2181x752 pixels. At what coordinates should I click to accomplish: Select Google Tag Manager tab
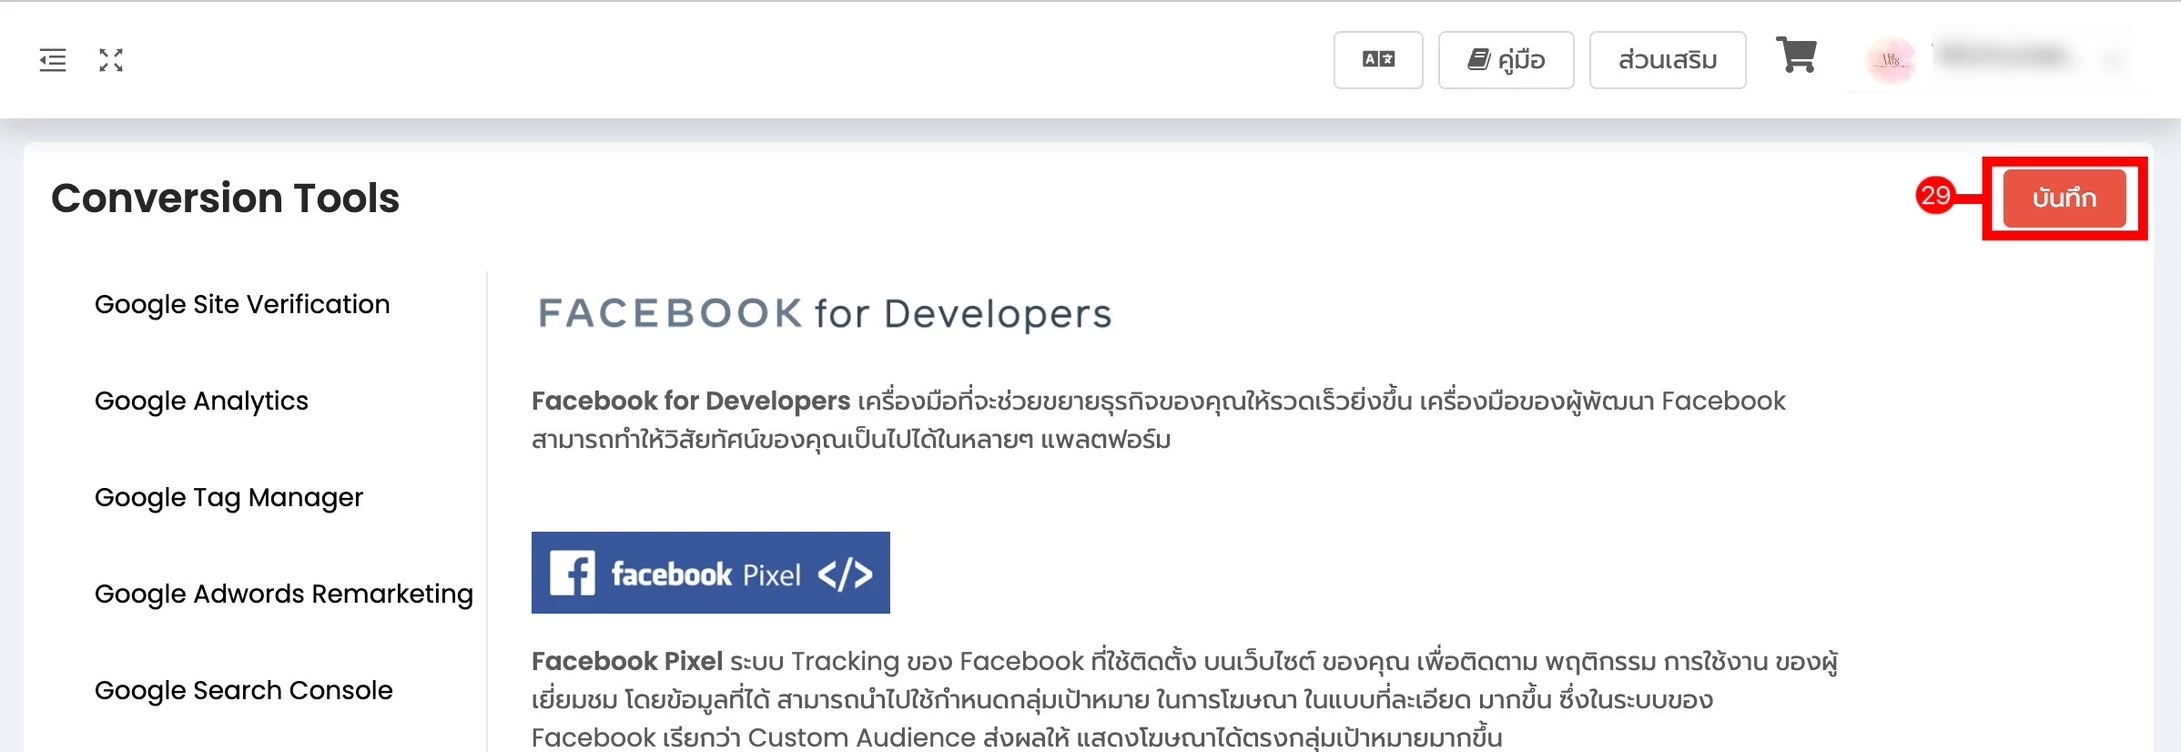pos(228,497)
